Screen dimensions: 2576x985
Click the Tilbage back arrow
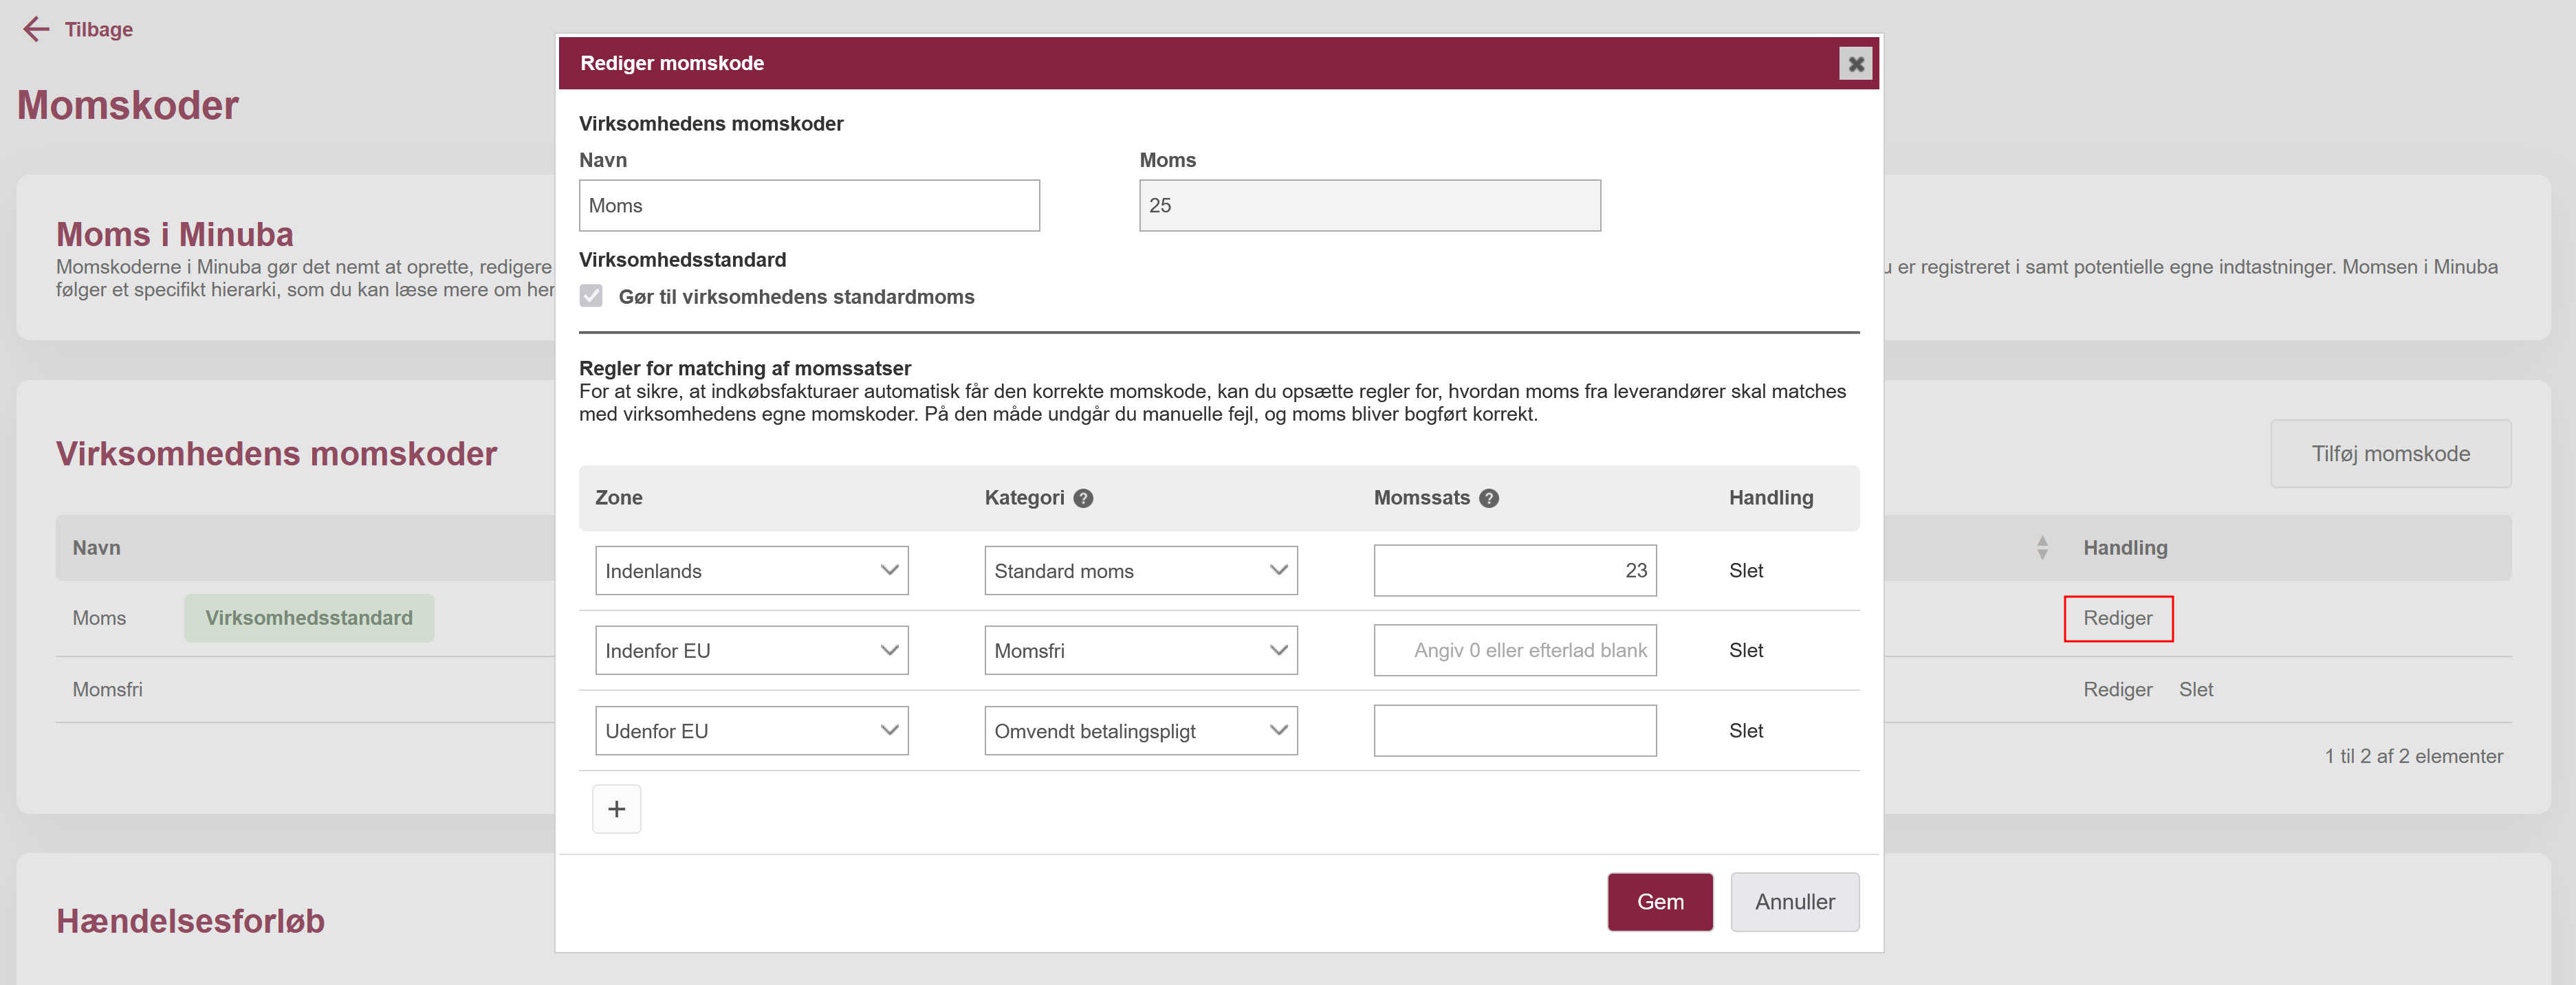pyautogui.click(x=36, y=29)
